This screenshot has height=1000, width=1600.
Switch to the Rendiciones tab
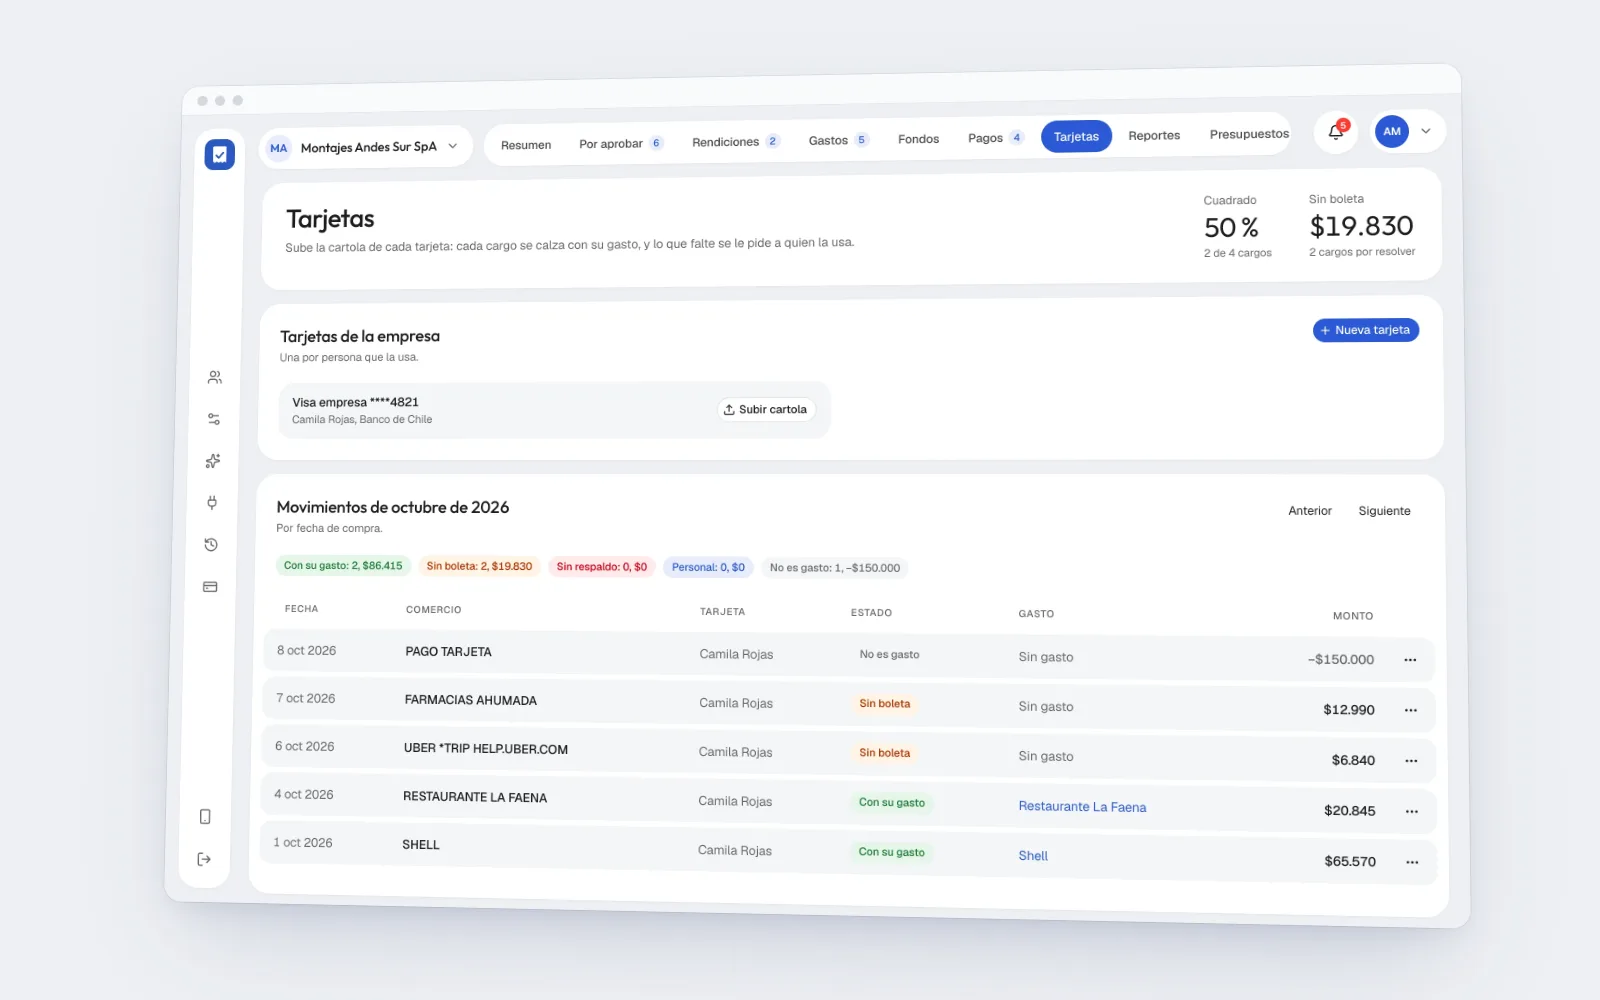735,142
